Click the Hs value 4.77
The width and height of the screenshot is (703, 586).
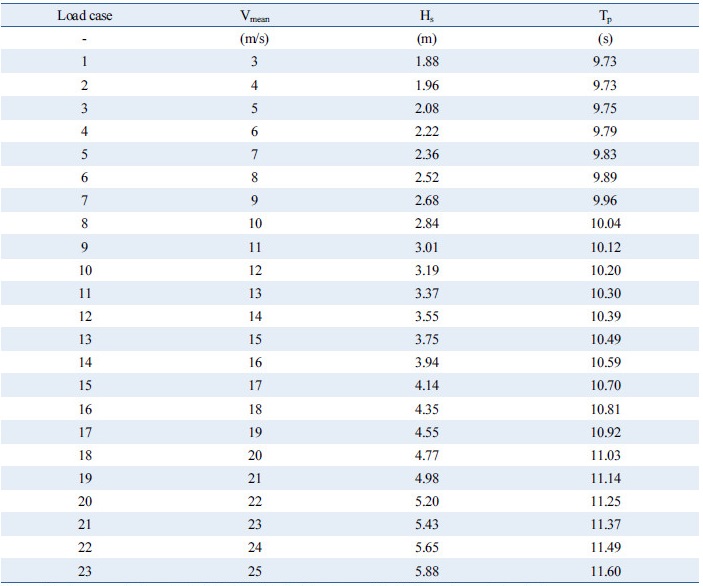[428, 454]
